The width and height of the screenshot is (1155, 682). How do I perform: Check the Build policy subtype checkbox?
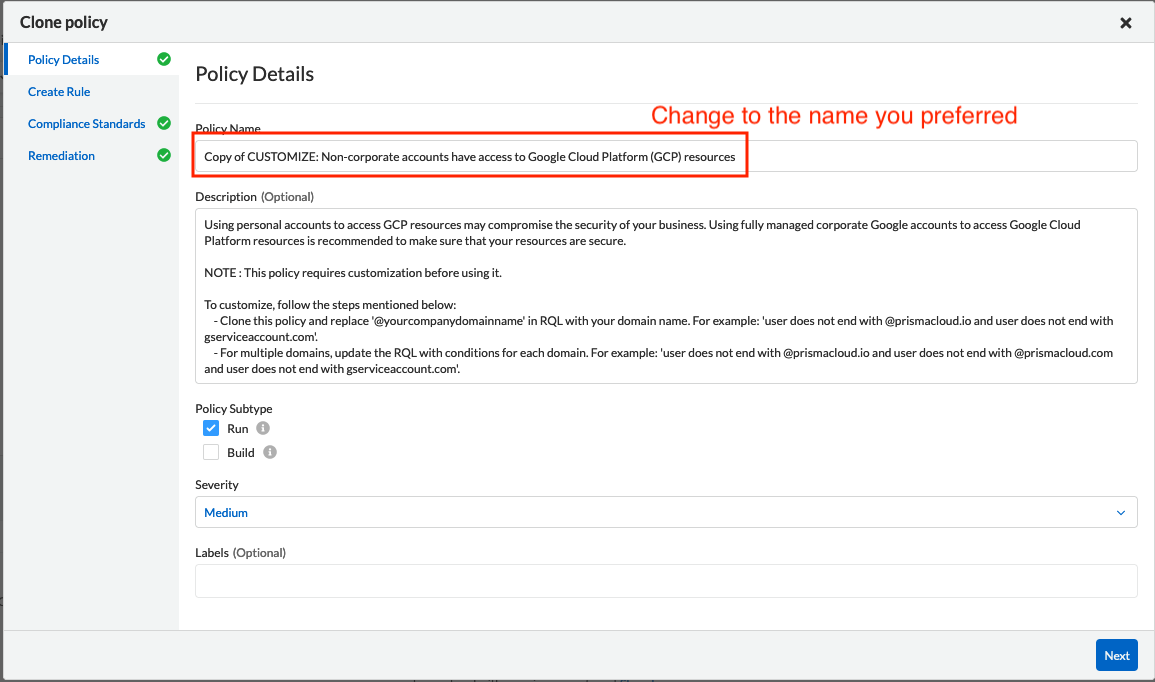coord(211,452)
